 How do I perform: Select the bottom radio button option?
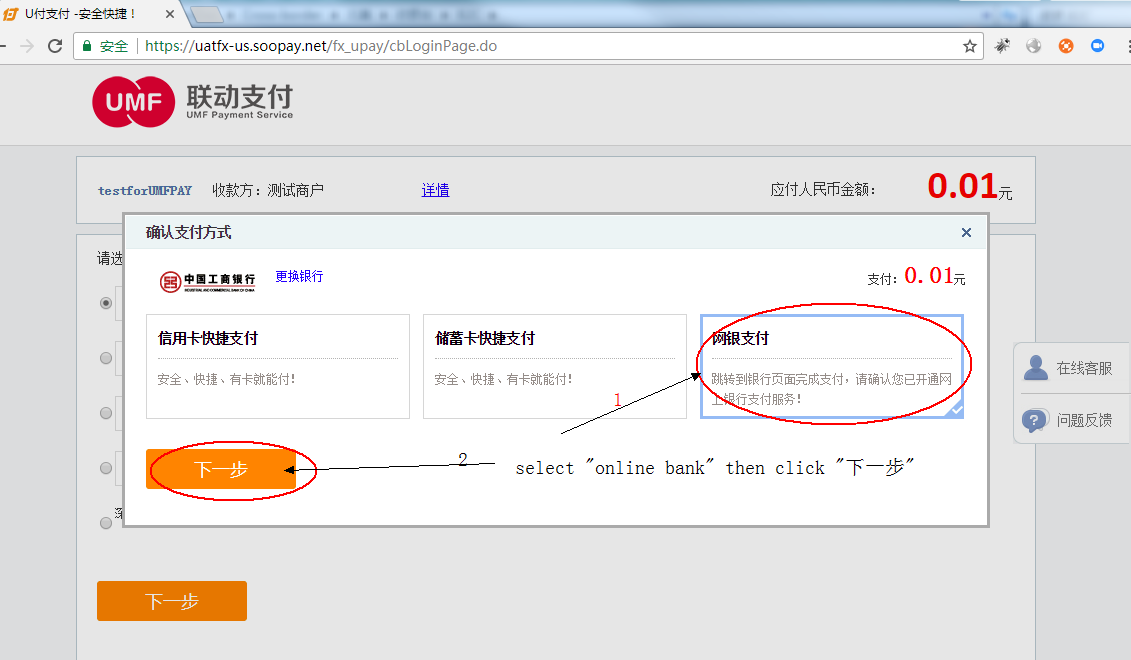point(106,521)
